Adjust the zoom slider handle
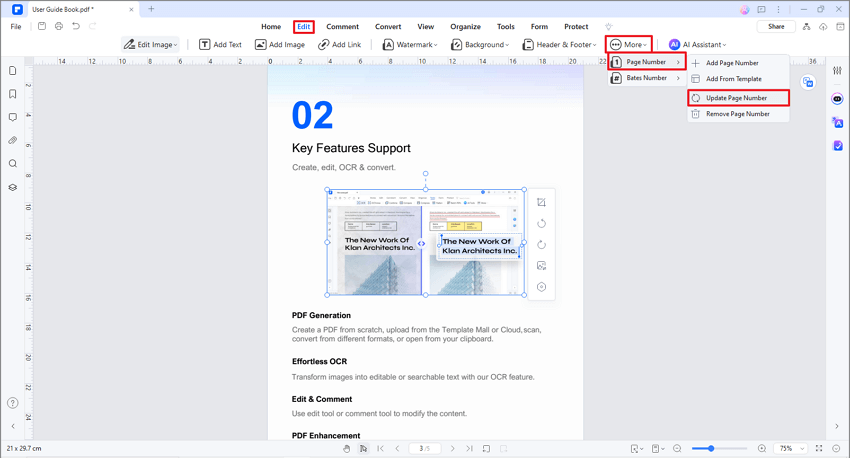 point(711,448)
